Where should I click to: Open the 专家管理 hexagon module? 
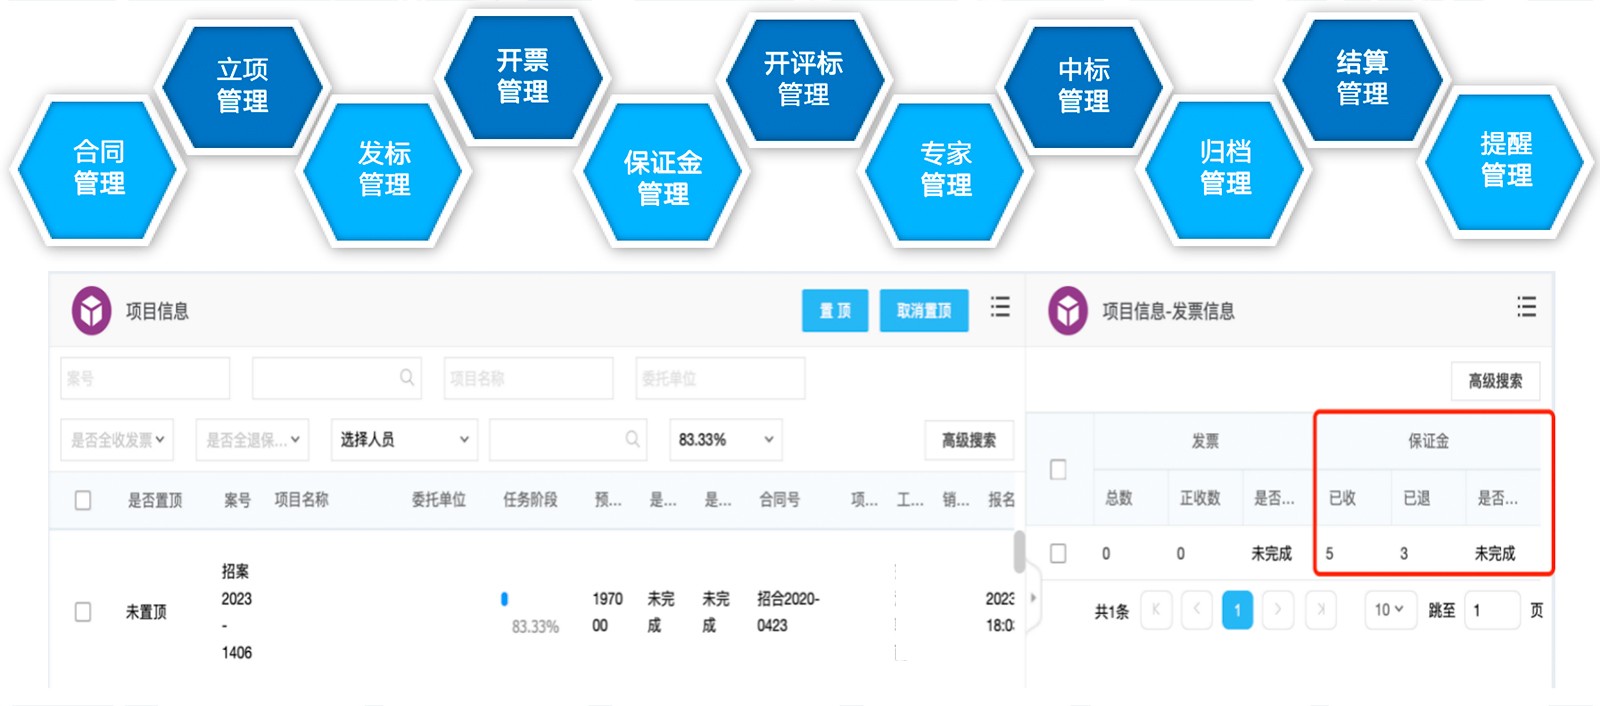tap(946, 170)
